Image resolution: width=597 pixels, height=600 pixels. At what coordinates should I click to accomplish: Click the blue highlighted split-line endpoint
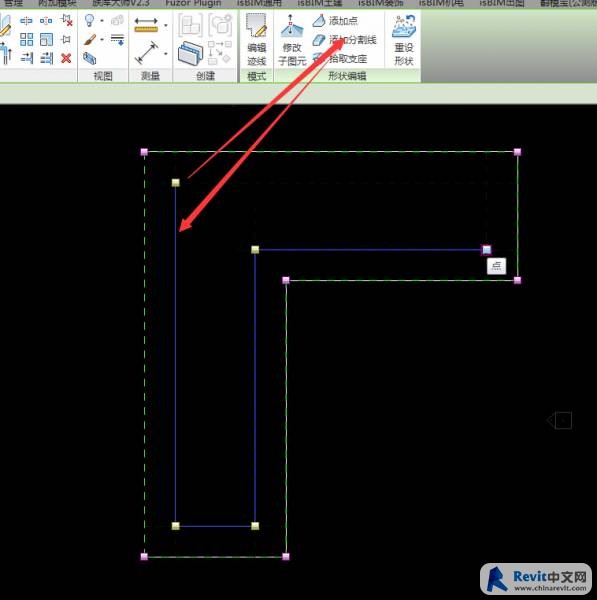coord(486,250)
